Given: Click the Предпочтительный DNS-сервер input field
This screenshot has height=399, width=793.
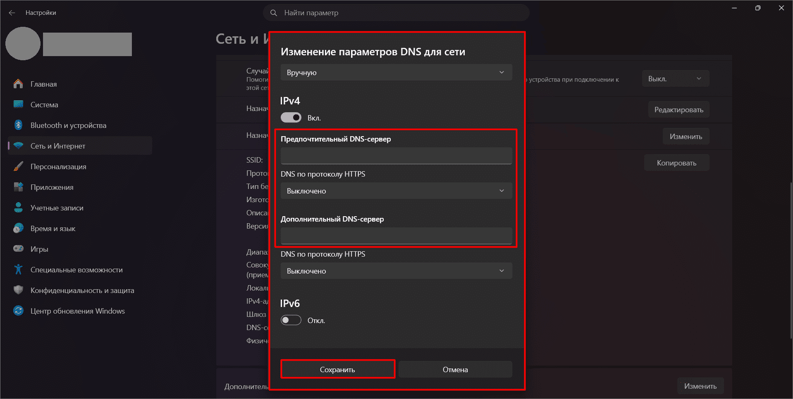Looking at the screenshot, I should pyautogui.click(x=396, y=156).
